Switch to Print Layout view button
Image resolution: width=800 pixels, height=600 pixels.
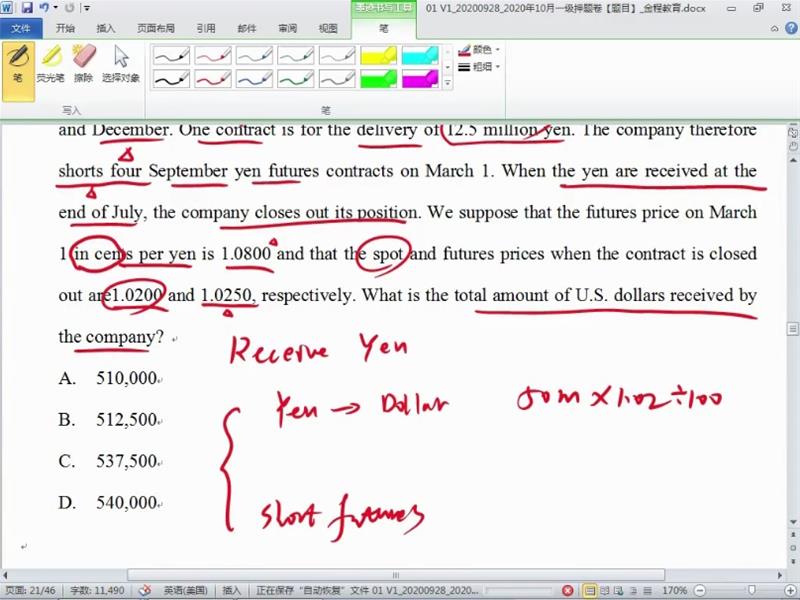pos(590,590)
